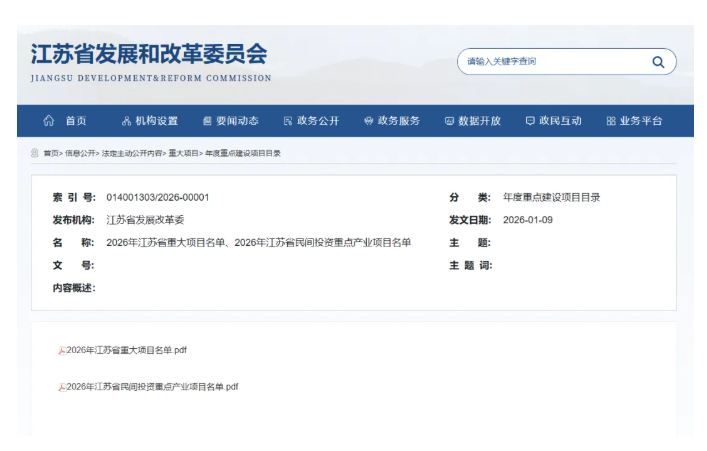Click the 政务服务 service icon

tap(368, 121)
